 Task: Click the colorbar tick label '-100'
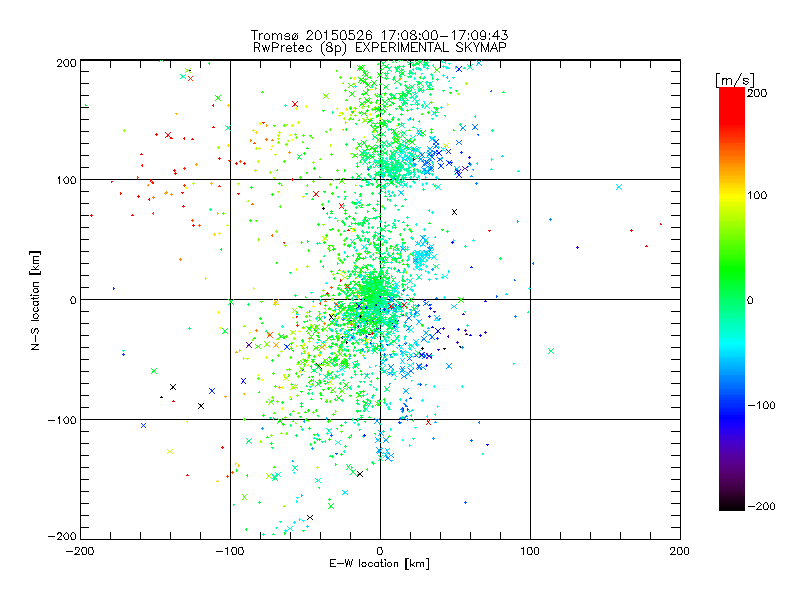pyautogui.click(x=762, y=406)
